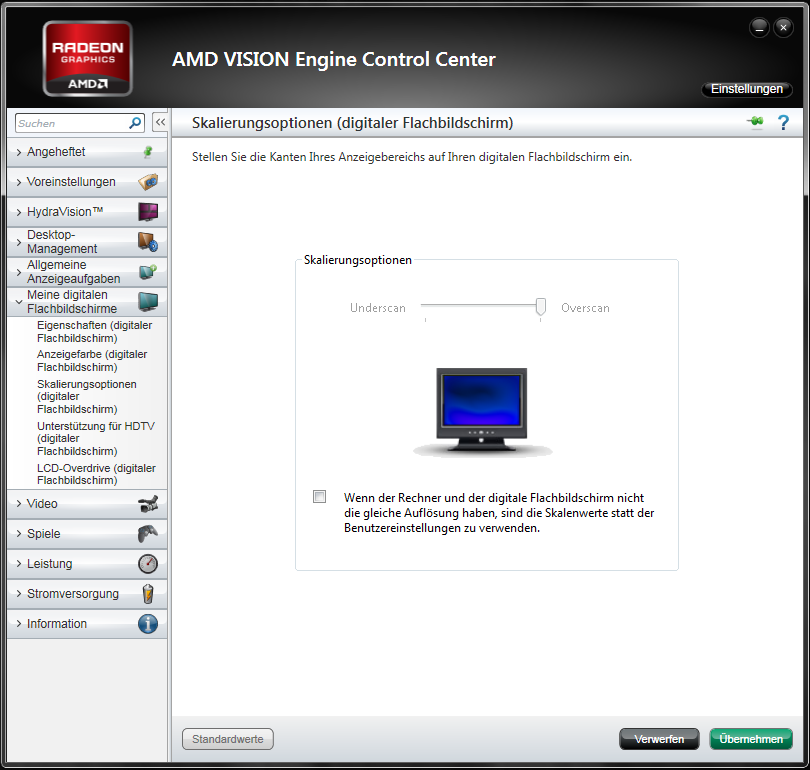
Task: Click the Voreinstellungen icon
Action: point(148,182)
